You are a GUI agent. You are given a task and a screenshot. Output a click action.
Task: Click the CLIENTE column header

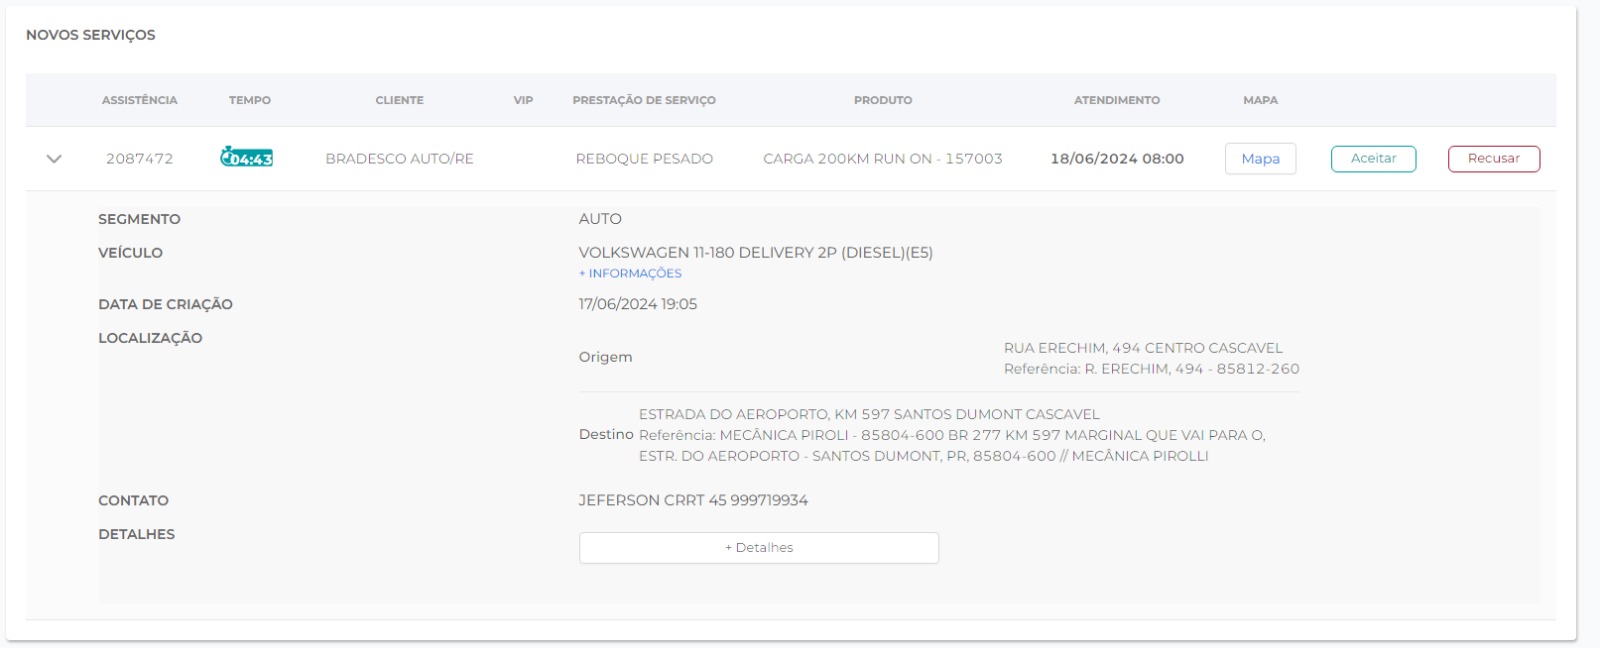pos(400,100)
